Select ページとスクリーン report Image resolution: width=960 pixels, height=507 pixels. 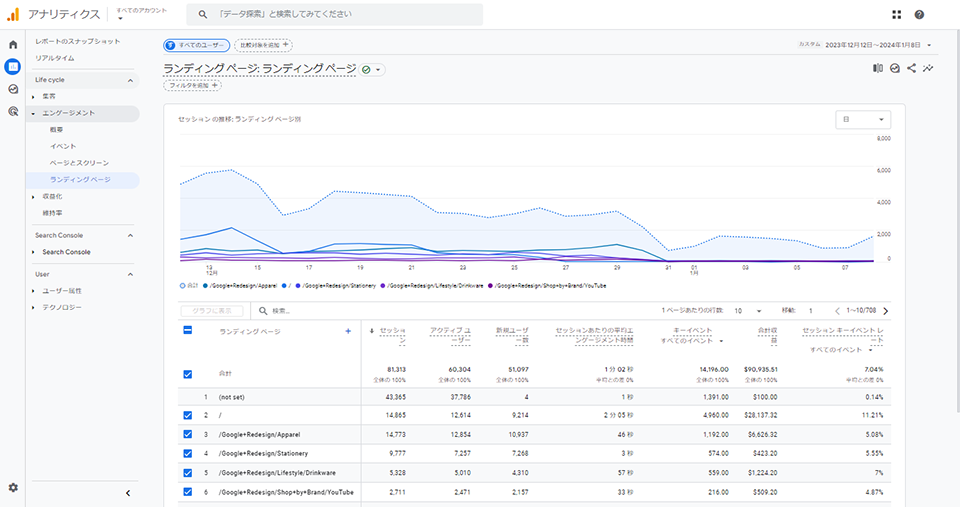[x=79, y=163]
